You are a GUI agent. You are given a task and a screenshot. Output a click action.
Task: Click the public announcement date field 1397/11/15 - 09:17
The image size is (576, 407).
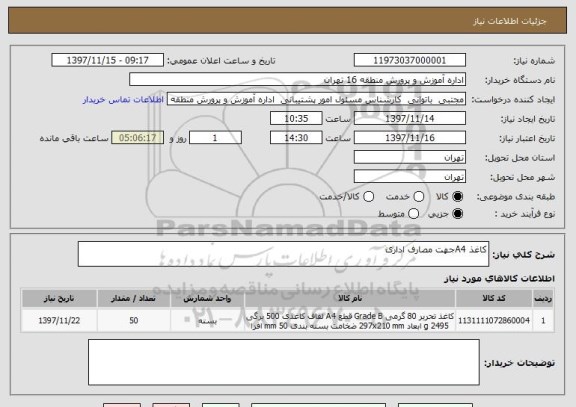pos(108,60)
